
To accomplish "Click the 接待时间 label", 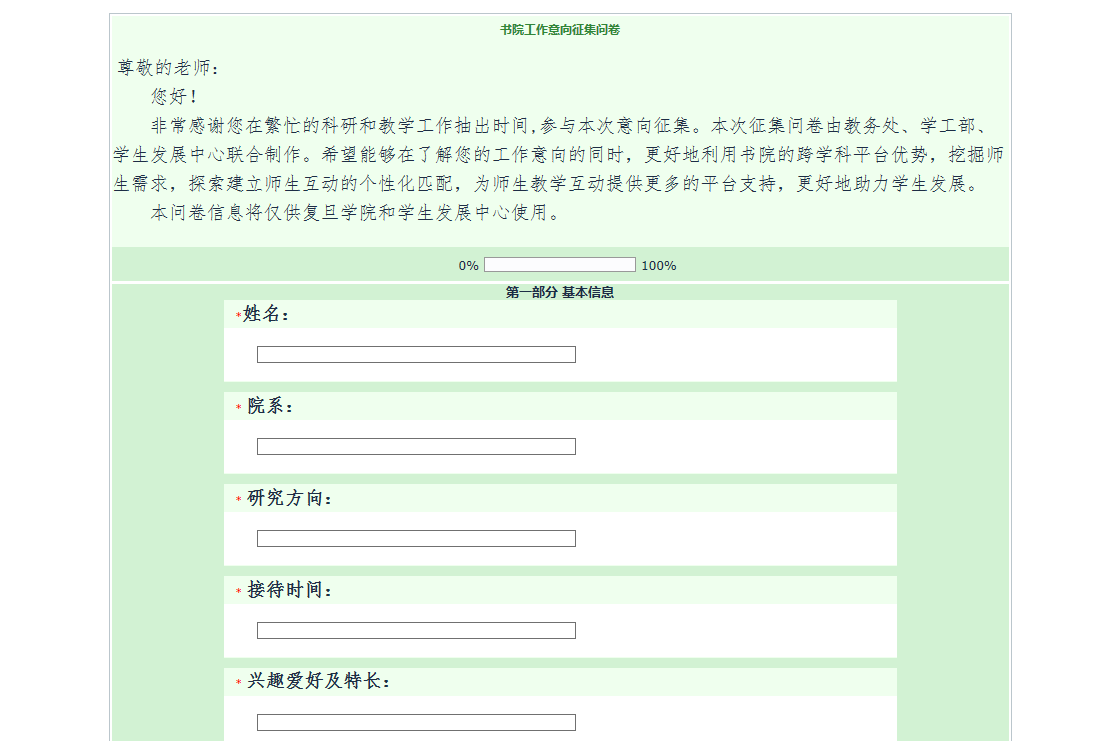I will coord(290,590).
